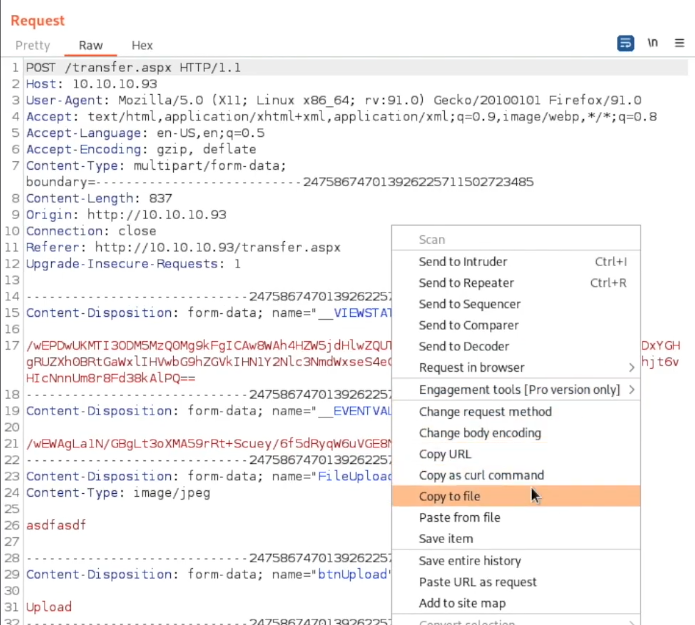The image size is (695, 625).
Task: Toggle the word wrap icon
Action: pyautogui.click(x=626, y=43)
